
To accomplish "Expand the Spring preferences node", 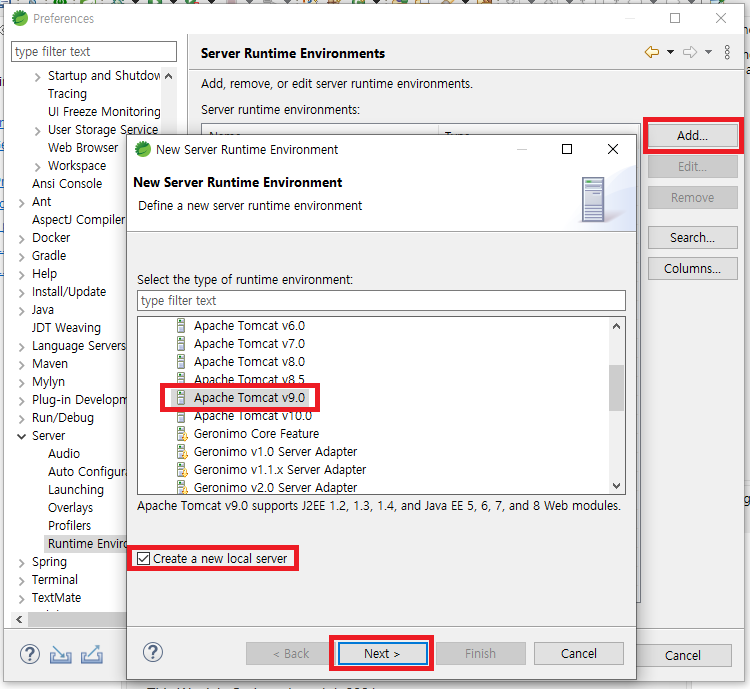I will point(22,563).
